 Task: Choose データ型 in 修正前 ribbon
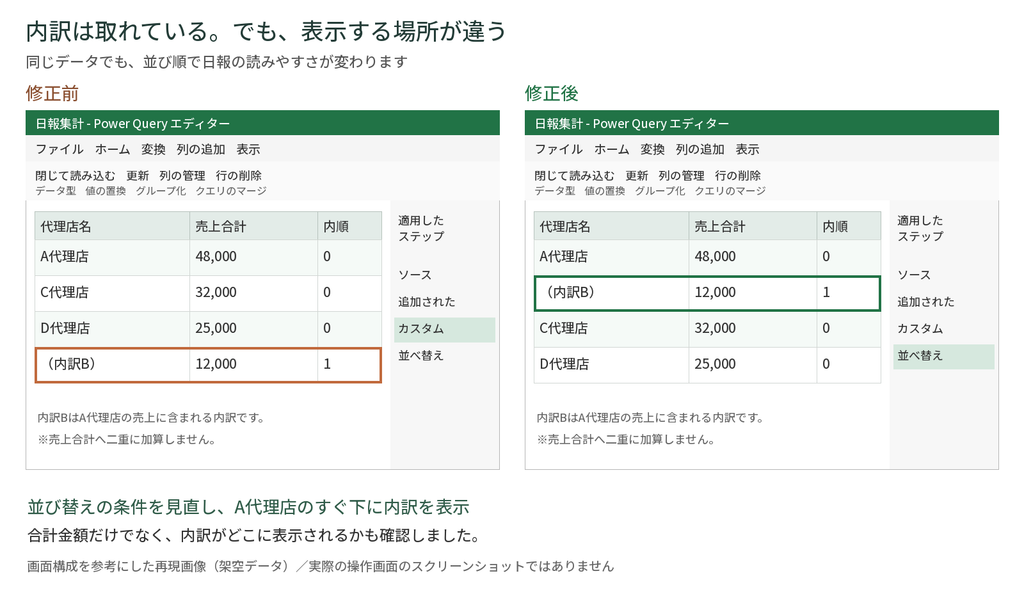56,191
